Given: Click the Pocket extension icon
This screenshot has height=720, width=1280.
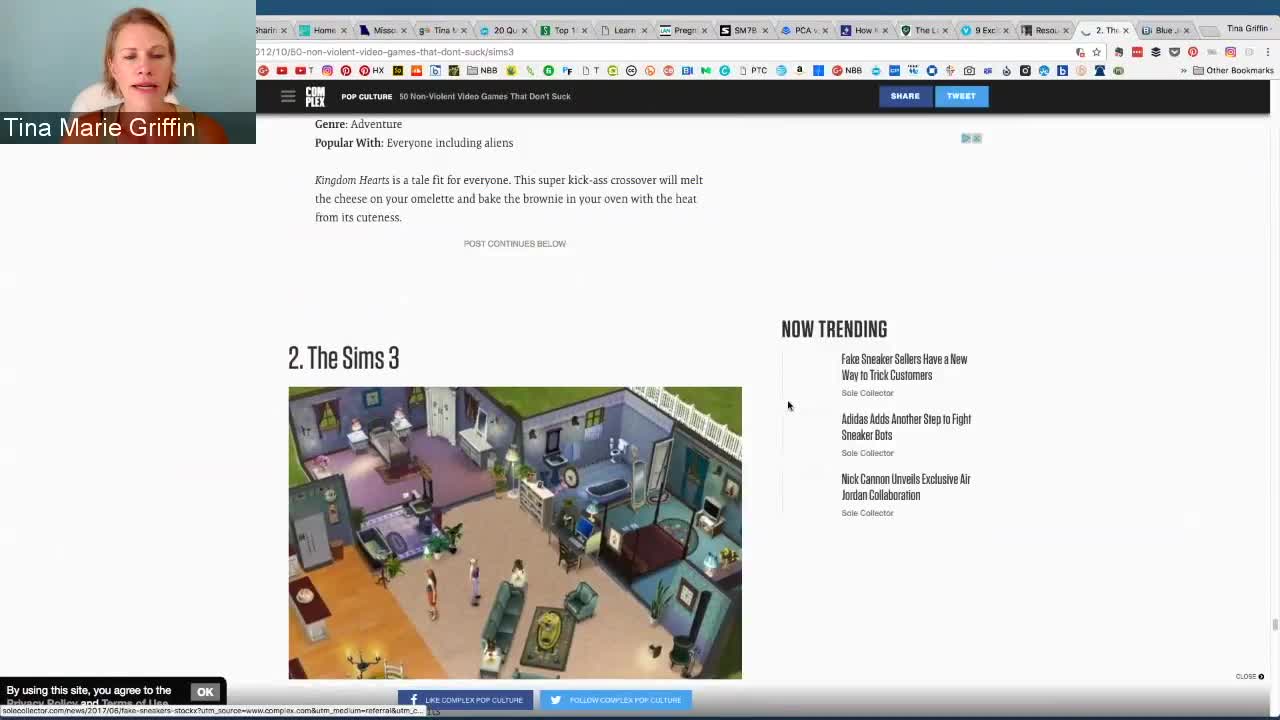Looking at the screenshot, I should click(x=1174, y=52).
